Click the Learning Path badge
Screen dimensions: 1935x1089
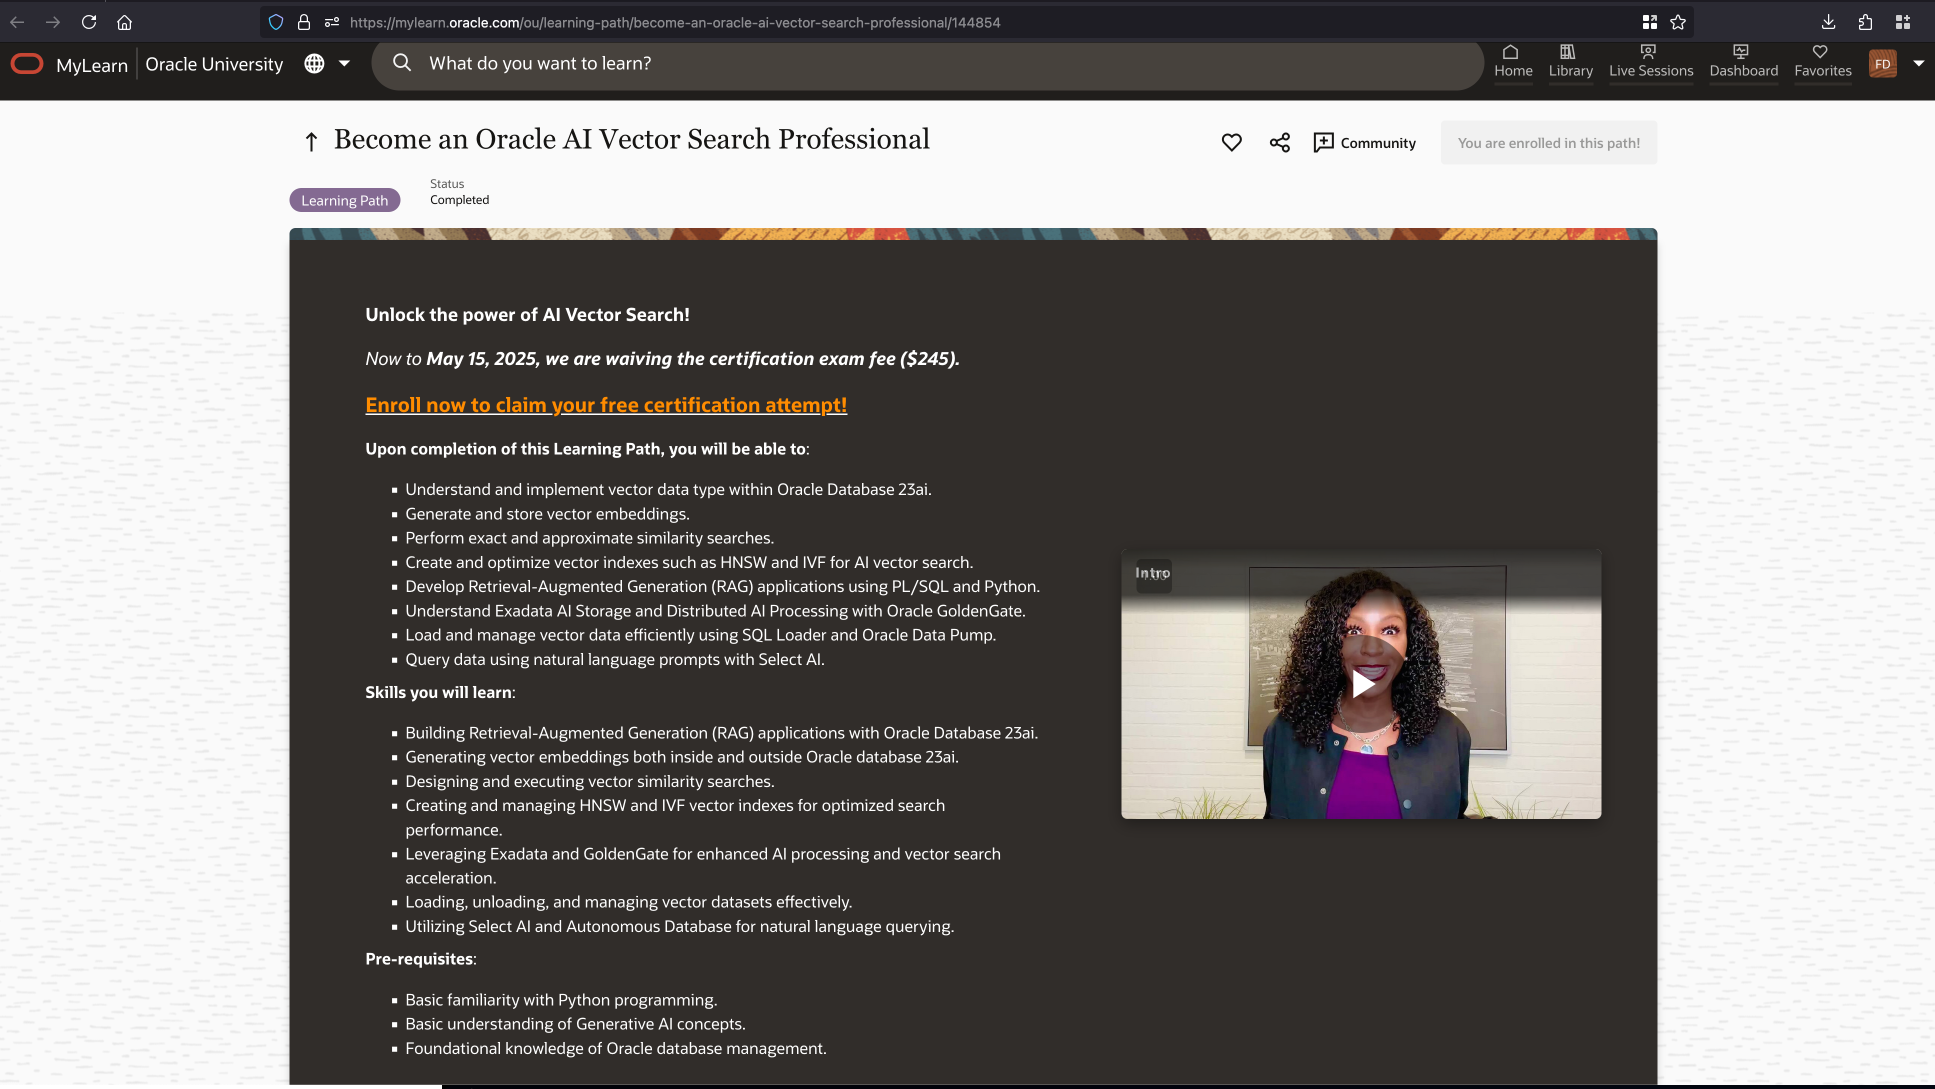[x=345, y=200]
